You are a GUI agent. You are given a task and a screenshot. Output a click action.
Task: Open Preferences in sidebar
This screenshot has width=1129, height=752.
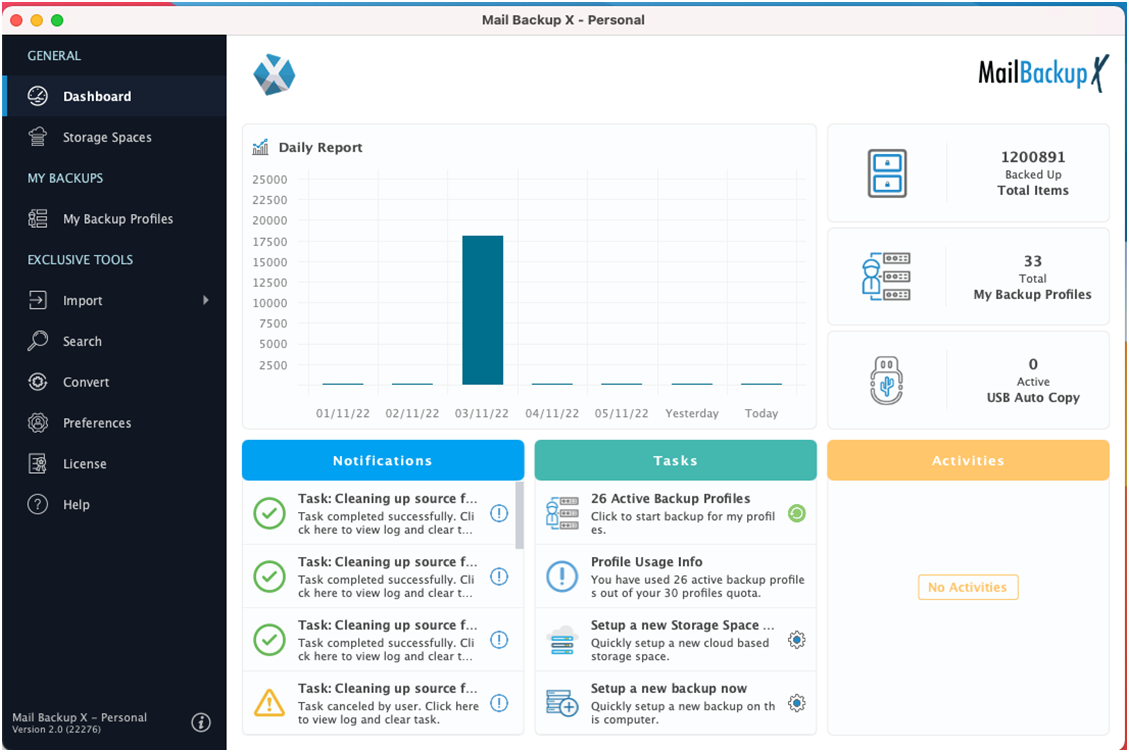pos(114,423)
